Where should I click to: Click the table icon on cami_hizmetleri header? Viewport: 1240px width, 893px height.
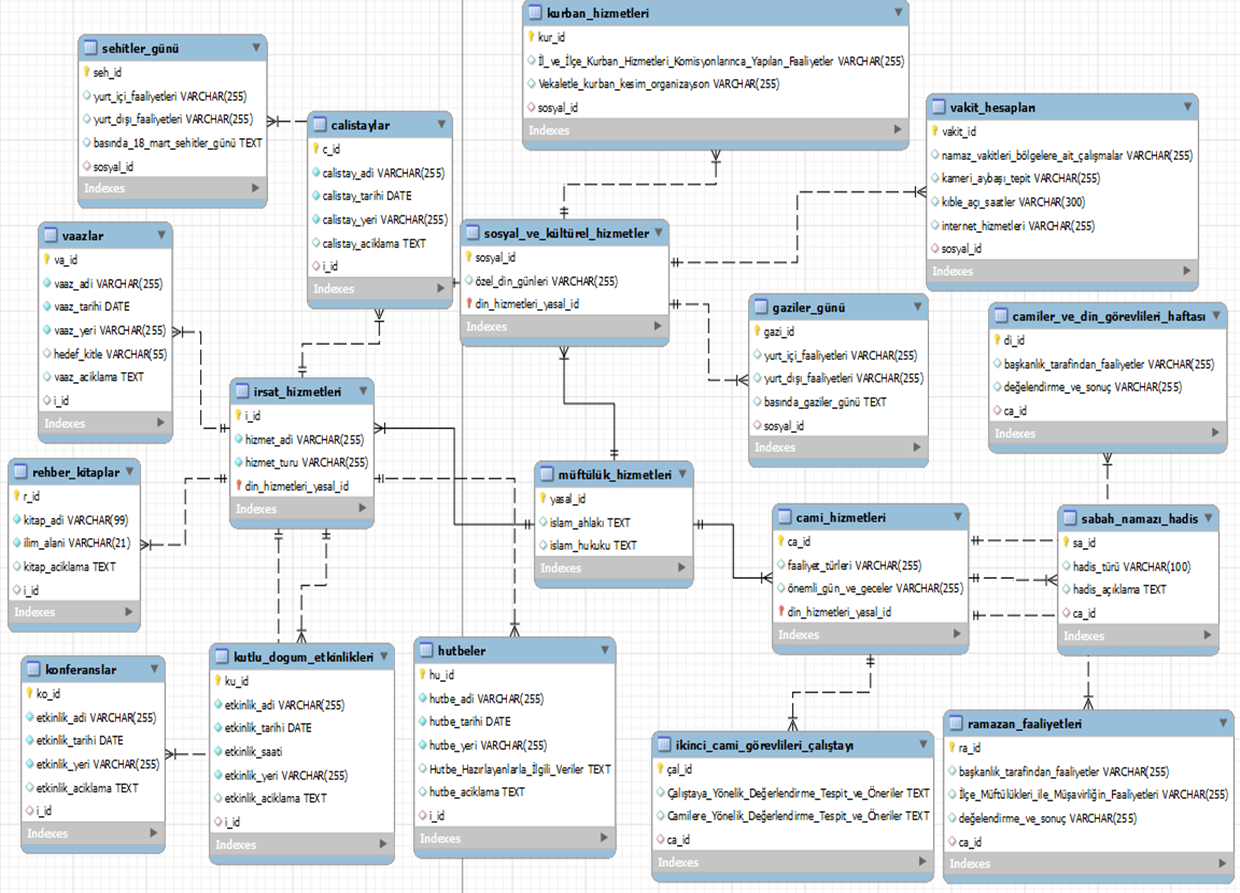784,517
